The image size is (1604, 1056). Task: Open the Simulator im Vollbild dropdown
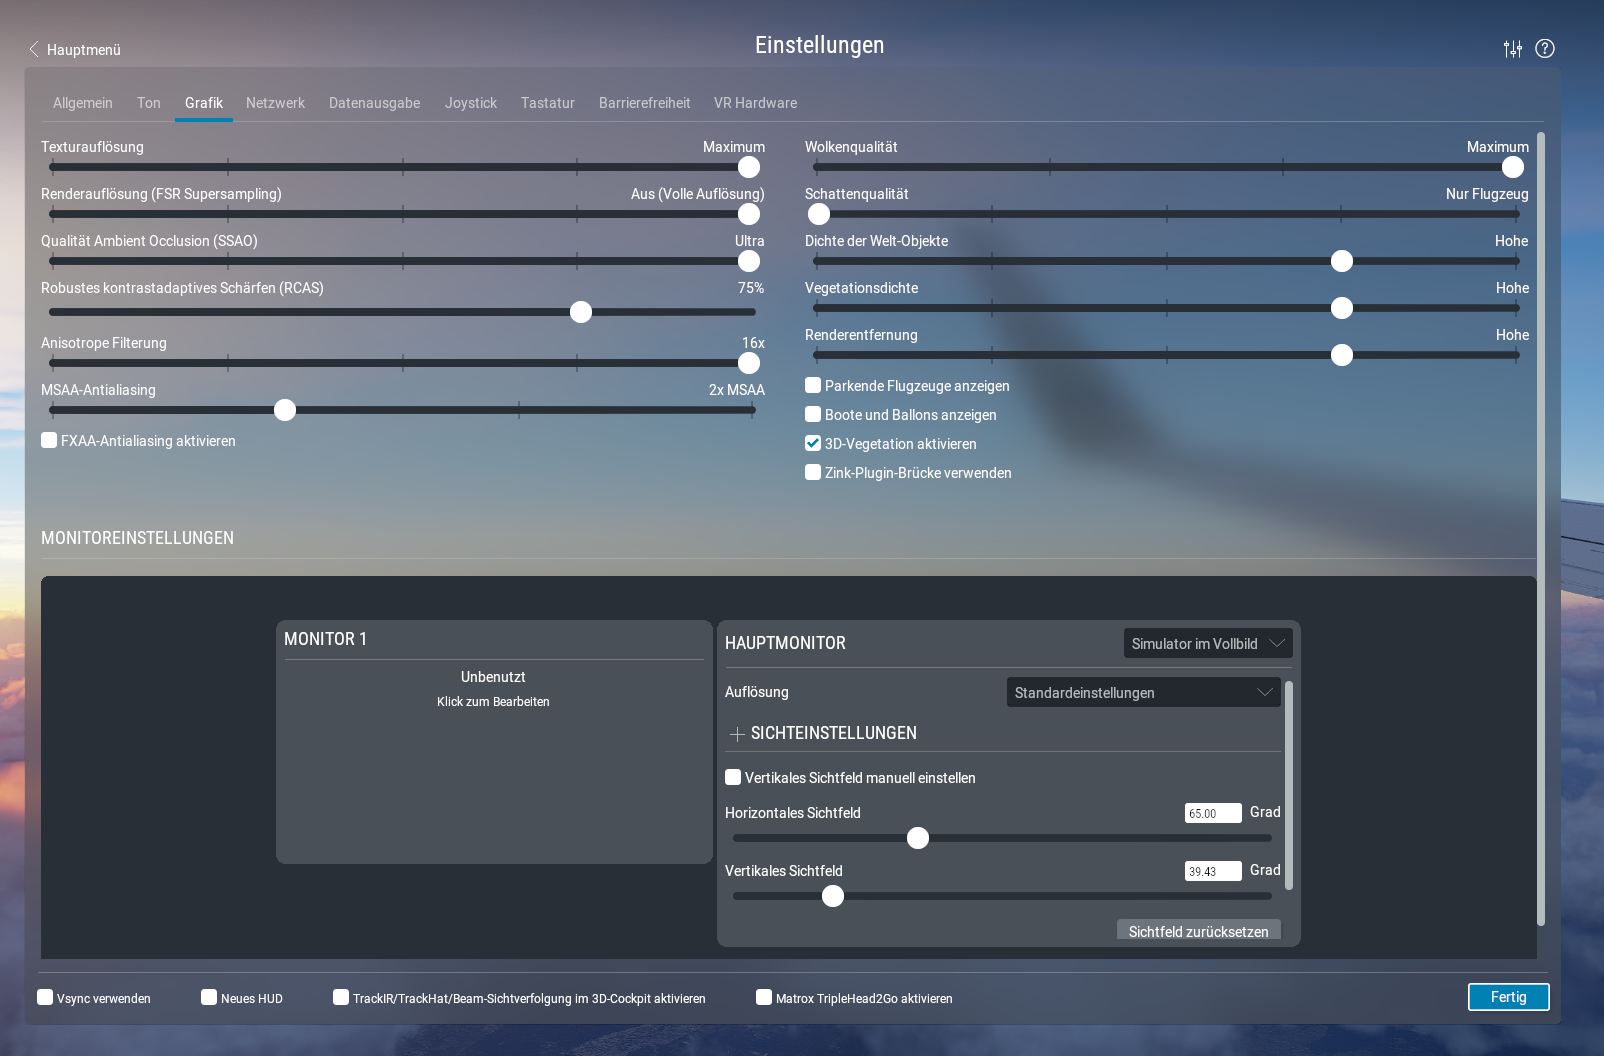1208,643
